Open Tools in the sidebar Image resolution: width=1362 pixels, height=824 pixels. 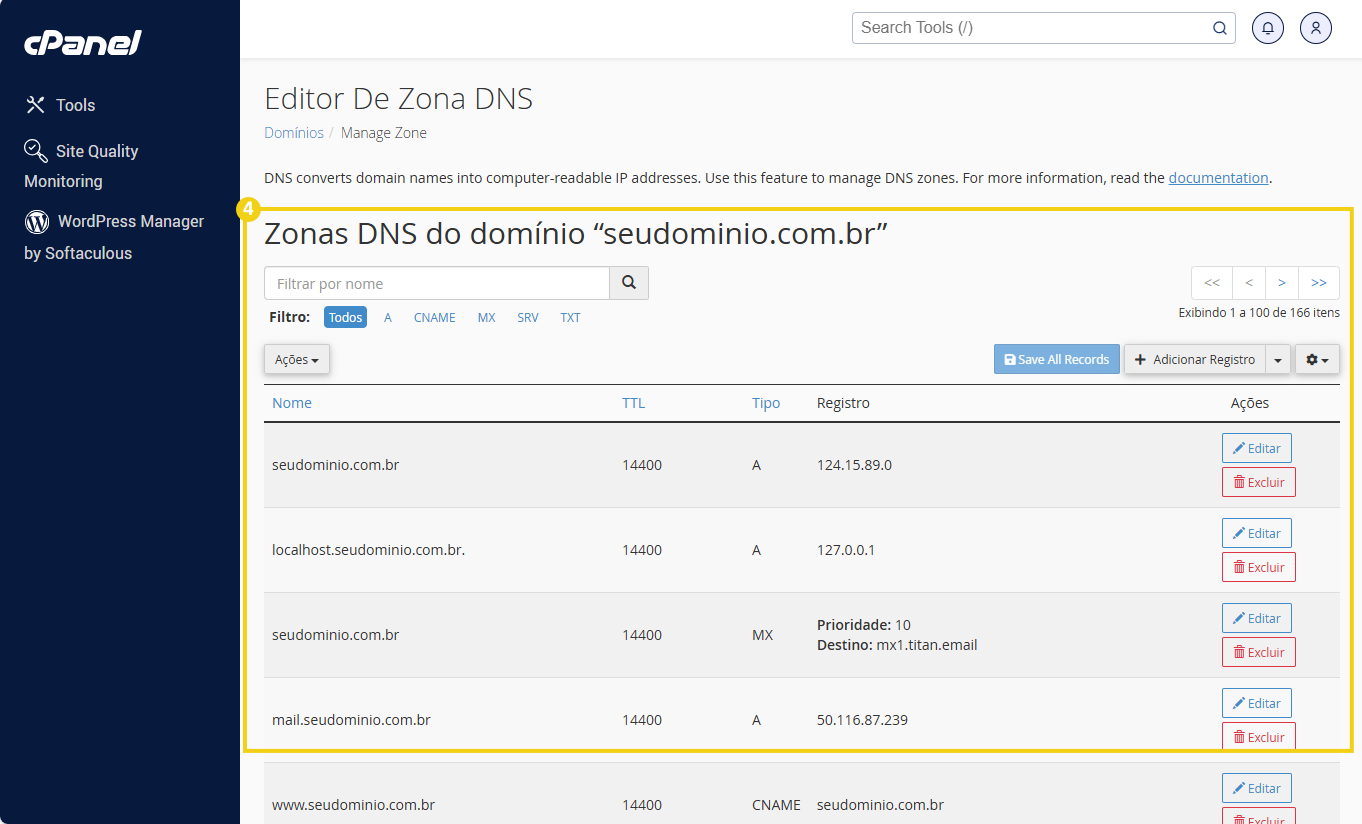(60, 105)
